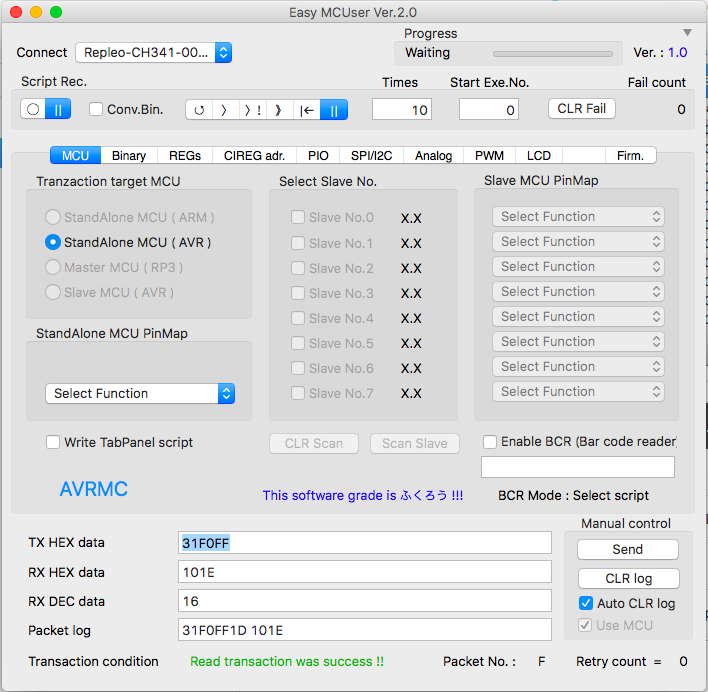Click the RX HEX data field
The image size is (708, 692).
pos(365,572)
